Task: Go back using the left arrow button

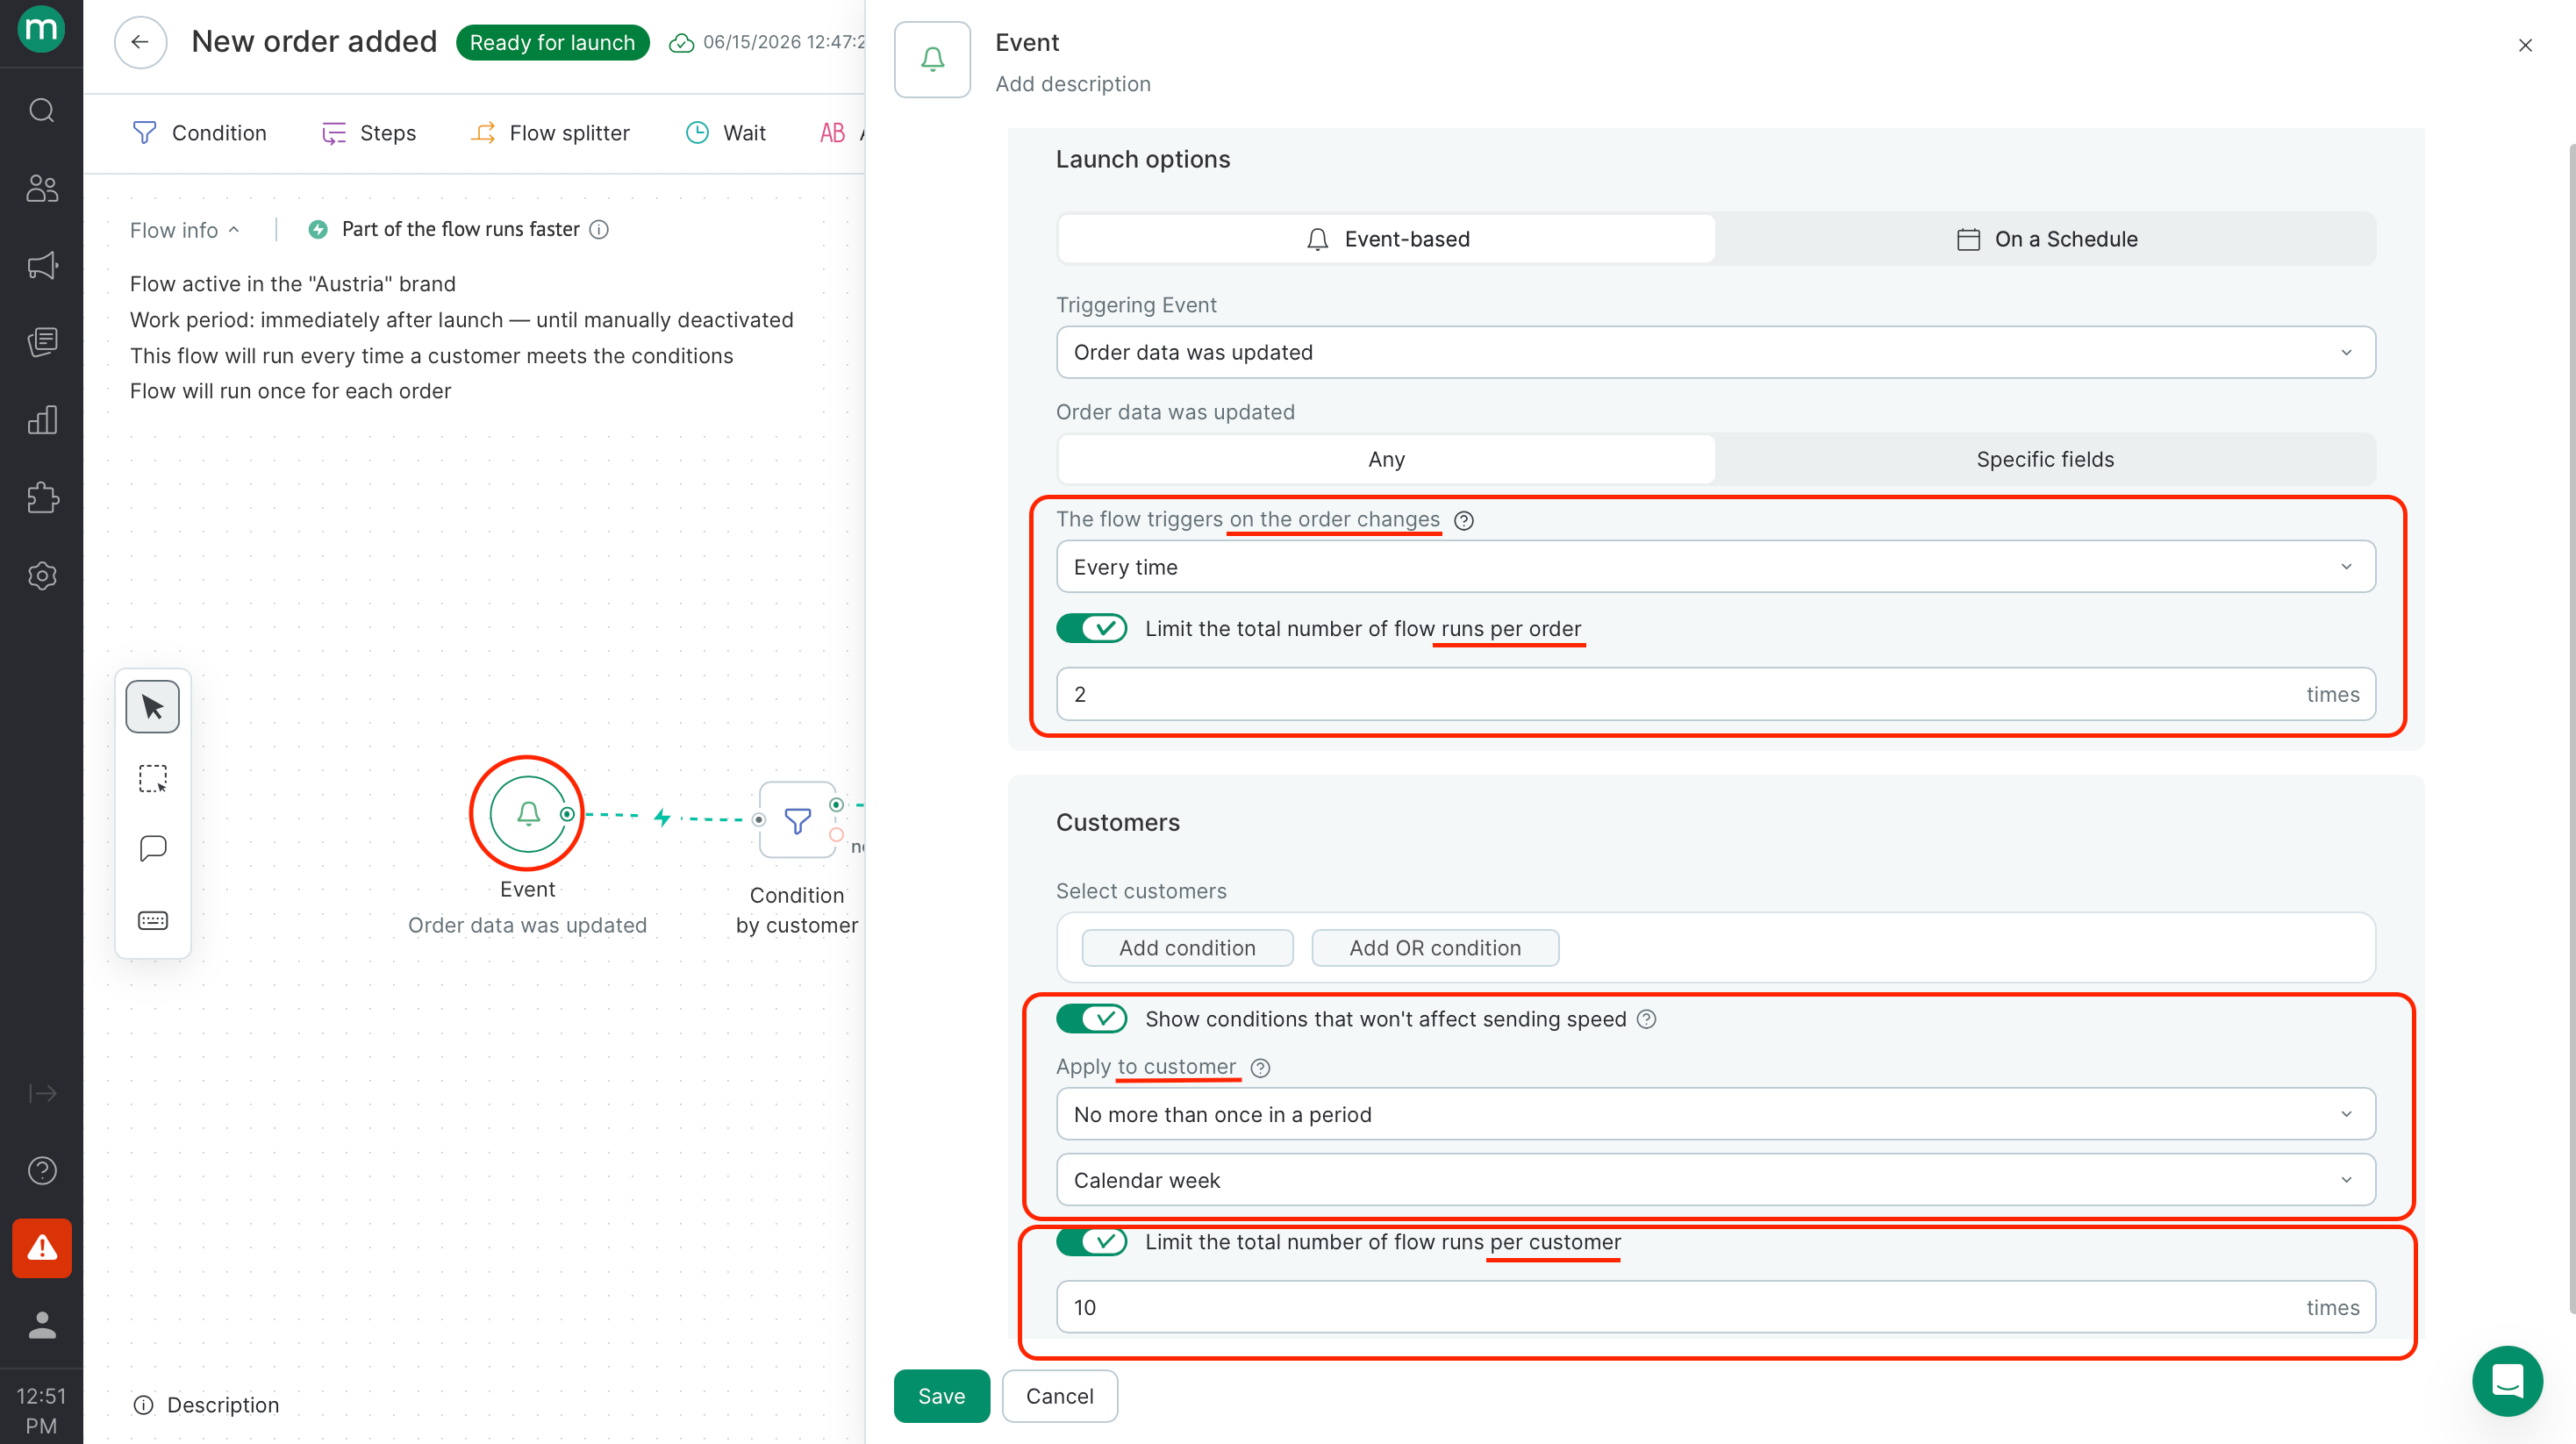Action: click(140, 42)
